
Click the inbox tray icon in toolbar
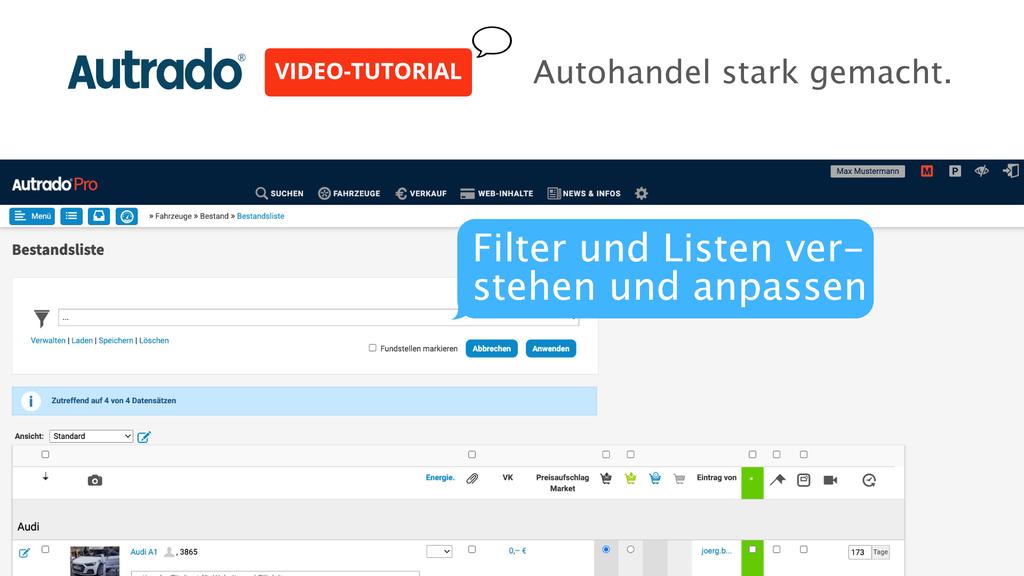coord(99,216)
